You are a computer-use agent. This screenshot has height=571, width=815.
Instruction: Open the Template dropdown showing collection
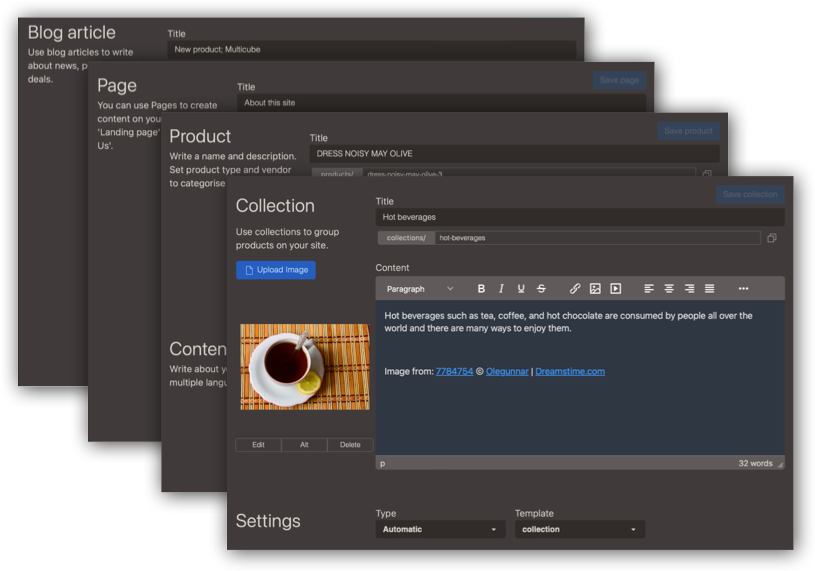[x=579, y=529]
